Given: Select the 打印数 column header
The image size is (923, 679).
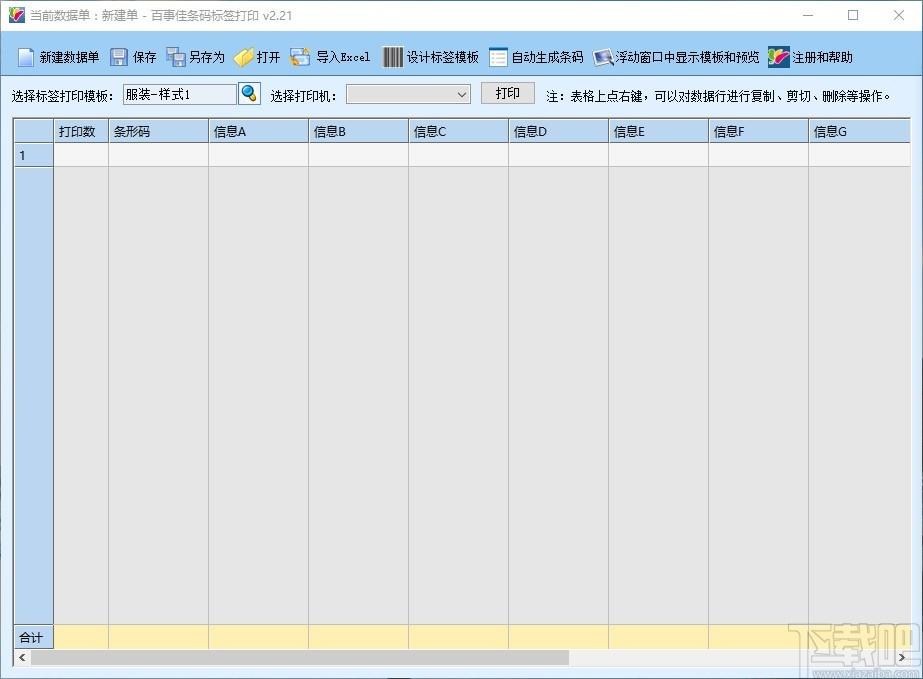Looking at the screenshot, I should 81,131.
